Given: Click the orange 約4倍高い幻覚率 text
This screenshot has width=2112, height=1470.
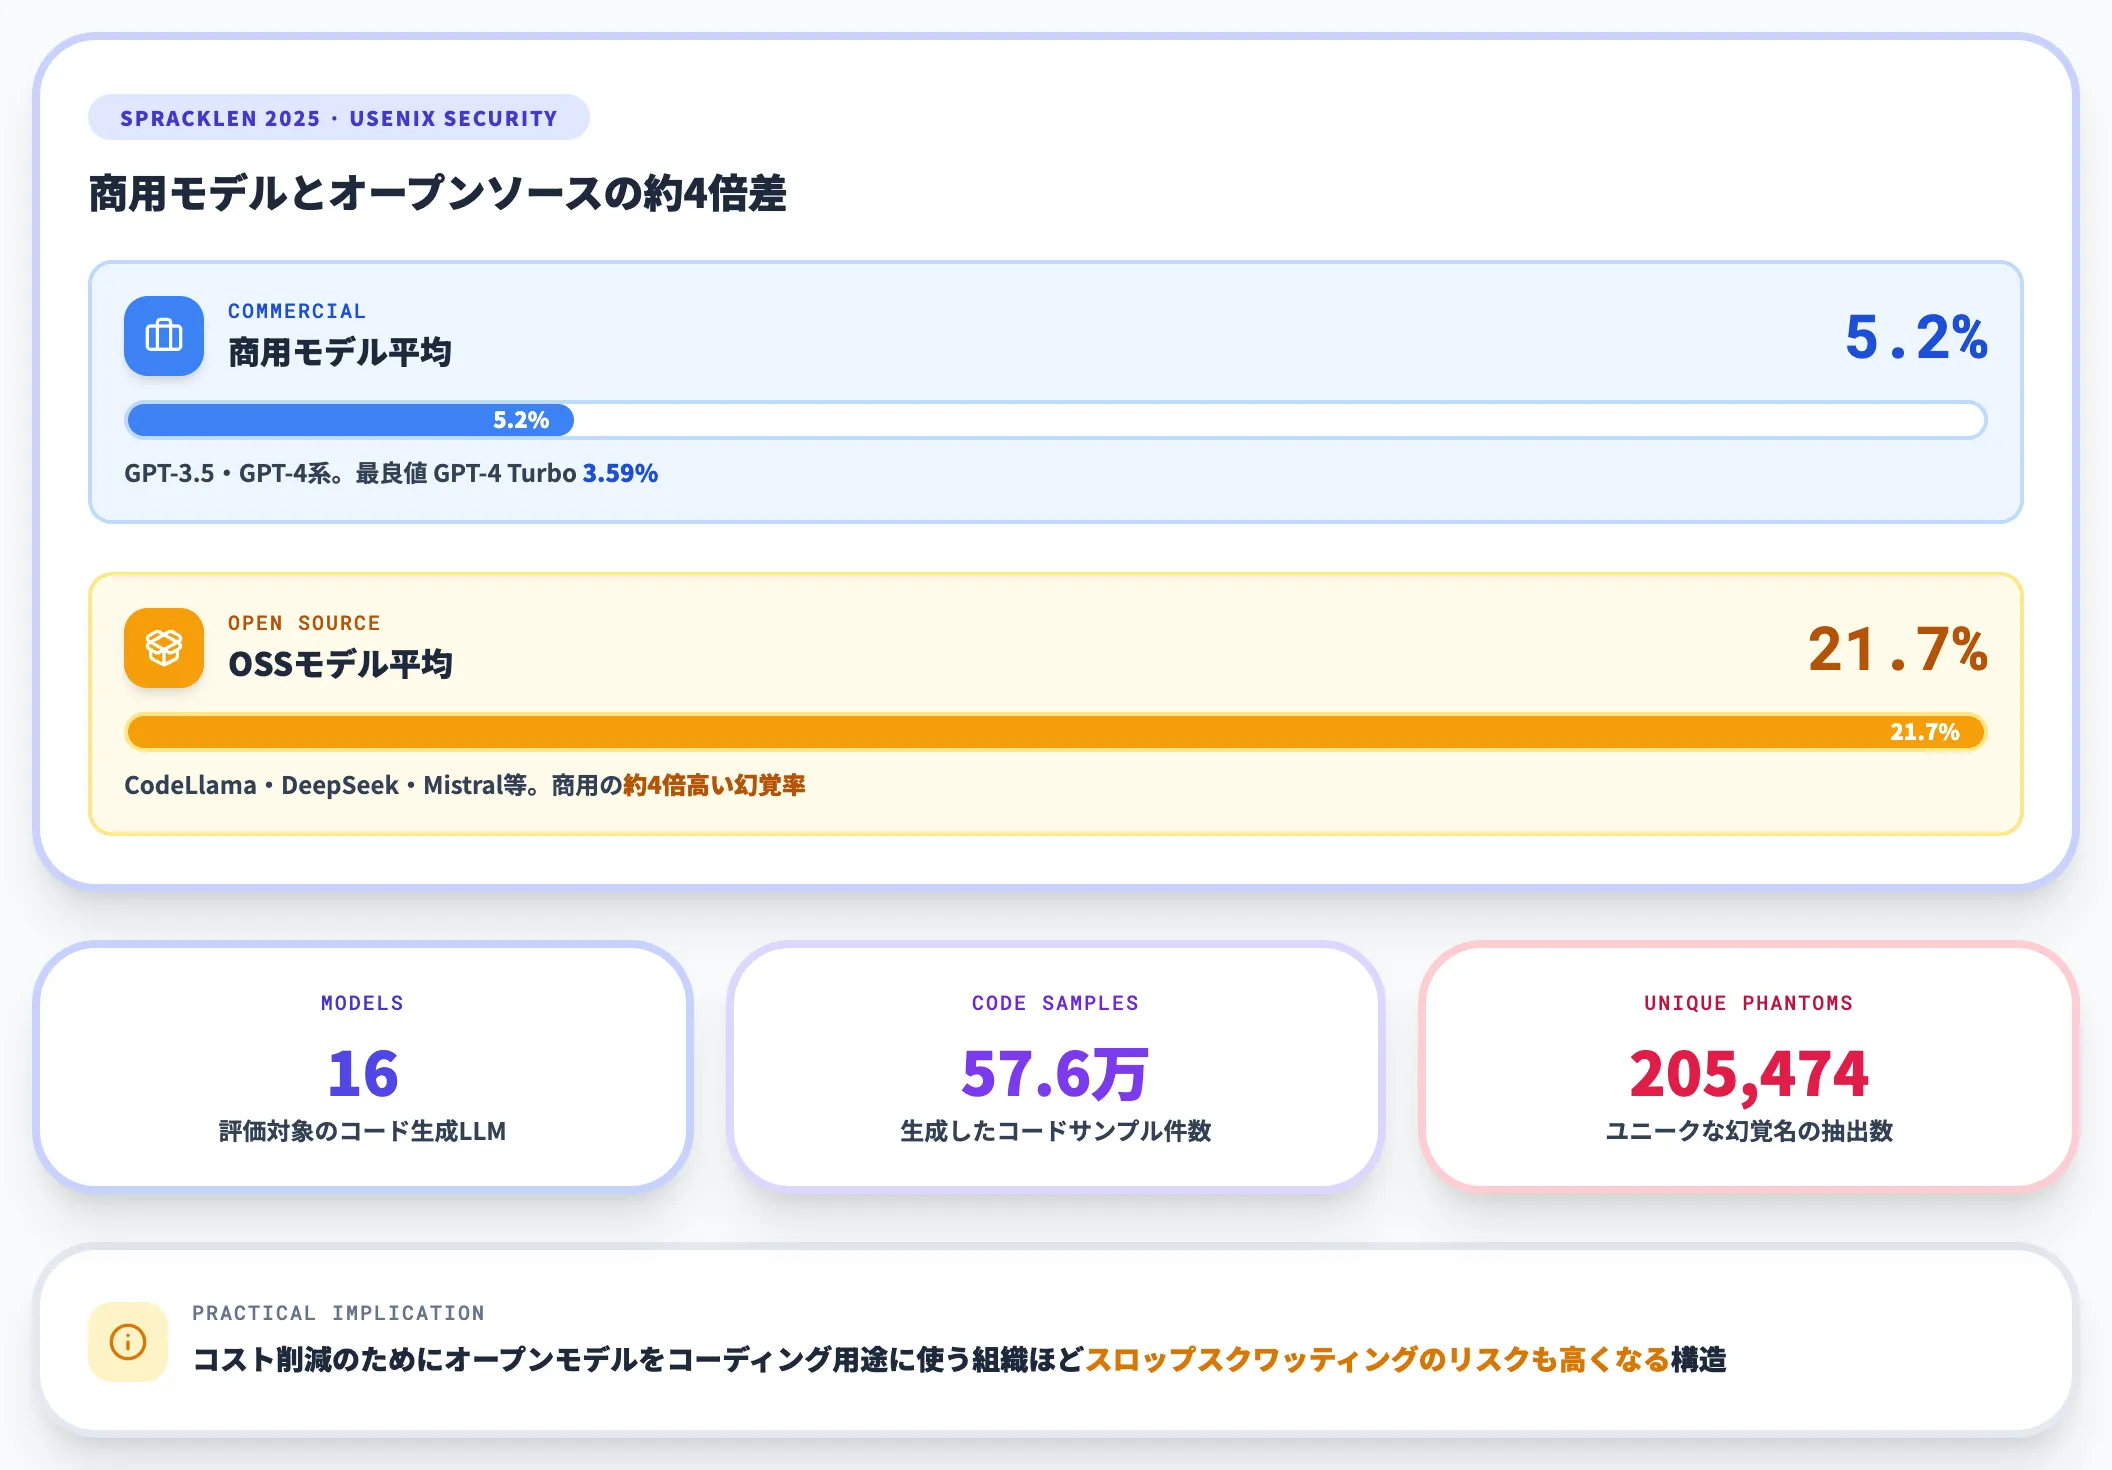Looking at the screenshot, I should [714, 785].
